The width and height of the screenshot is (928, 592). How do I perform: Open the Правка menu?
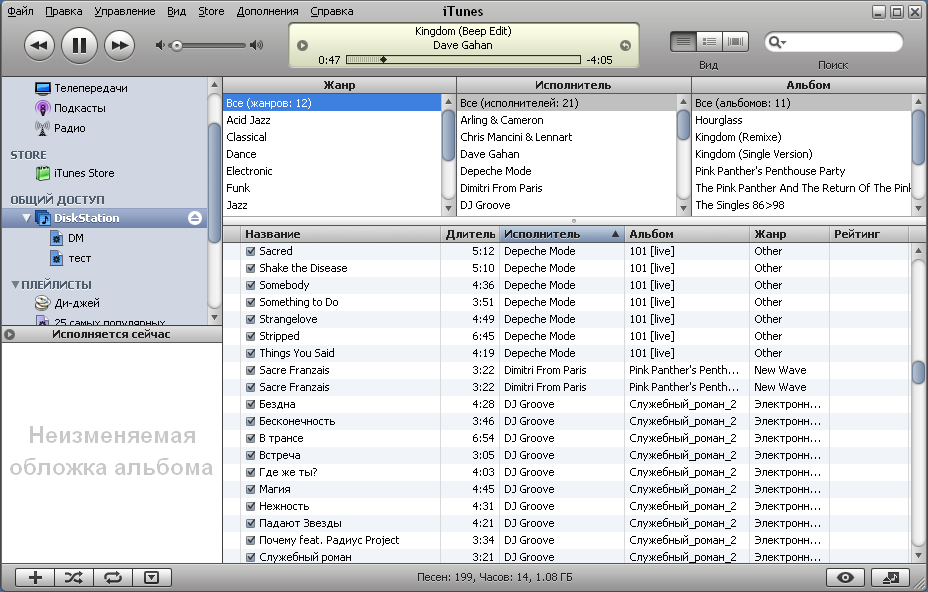(x=63, y=11)
